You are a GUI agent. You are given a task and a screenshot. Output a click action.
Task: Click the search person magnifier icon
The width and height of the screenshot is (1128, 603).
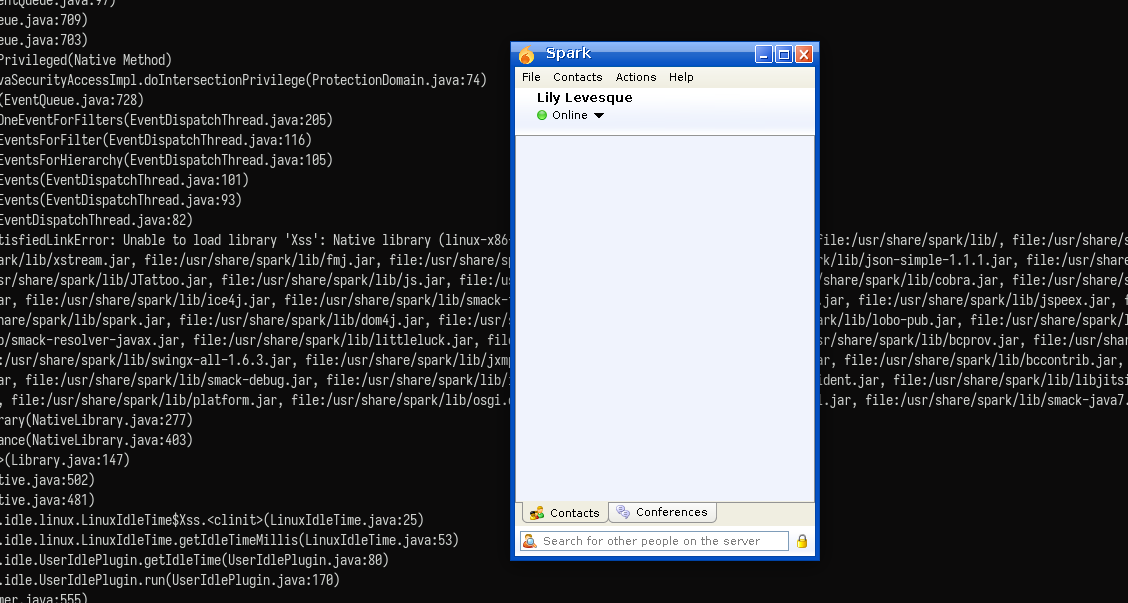529,541
